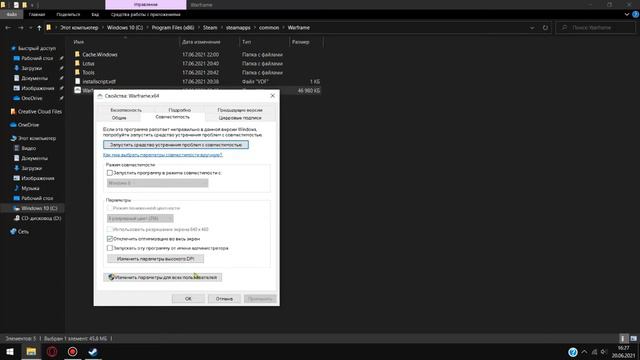Open Музыка under This PC
Screen dimensions: 640x360
click(30, 188)
